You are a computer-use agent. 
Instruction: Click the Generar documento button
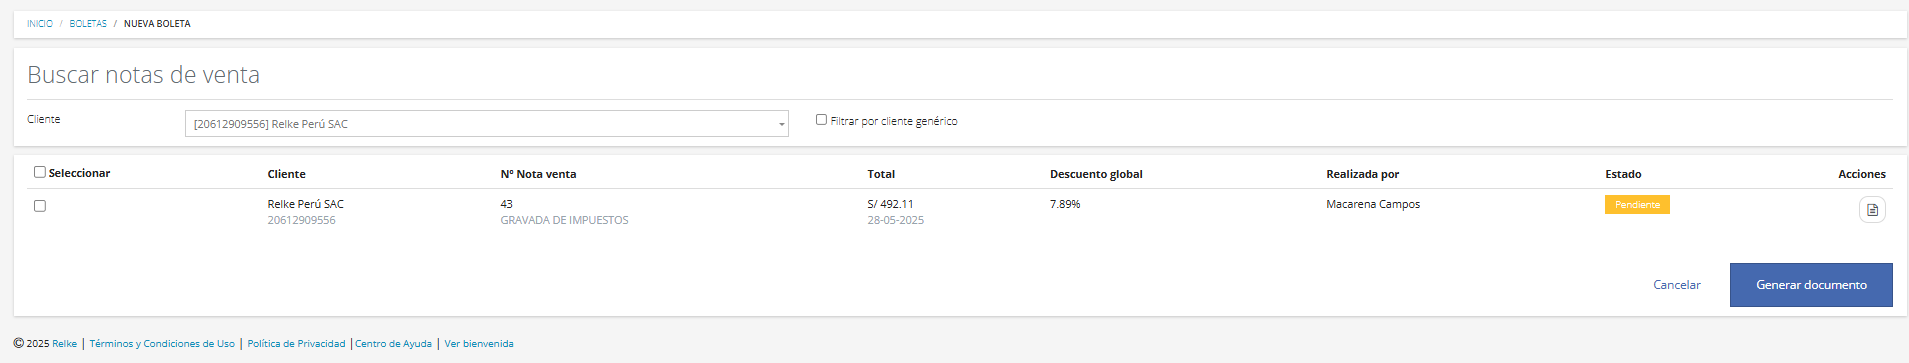click(x=1811, y=285)
